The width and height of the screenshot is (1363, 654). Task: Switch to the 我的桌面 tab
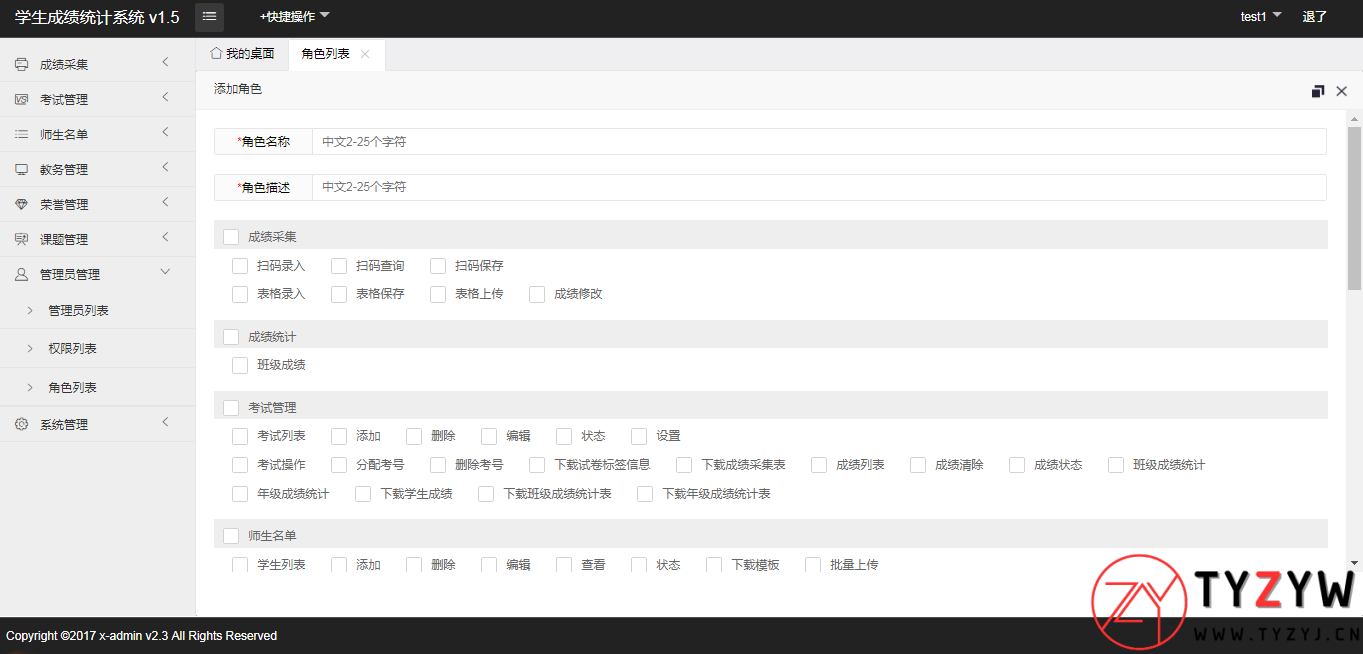[242, 54]
